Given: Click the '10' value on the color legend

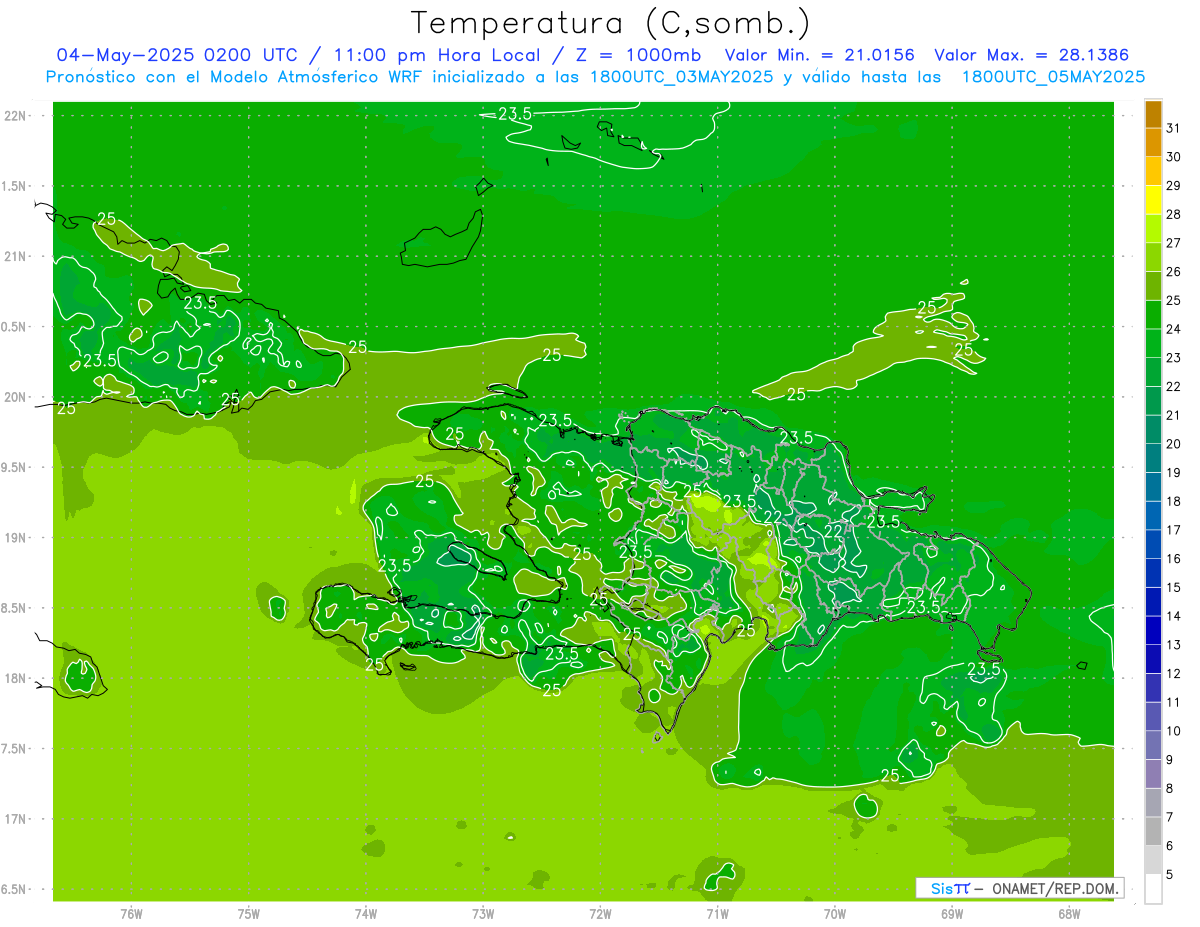Looking at the screenshot, I should [x=1174, y=731].
